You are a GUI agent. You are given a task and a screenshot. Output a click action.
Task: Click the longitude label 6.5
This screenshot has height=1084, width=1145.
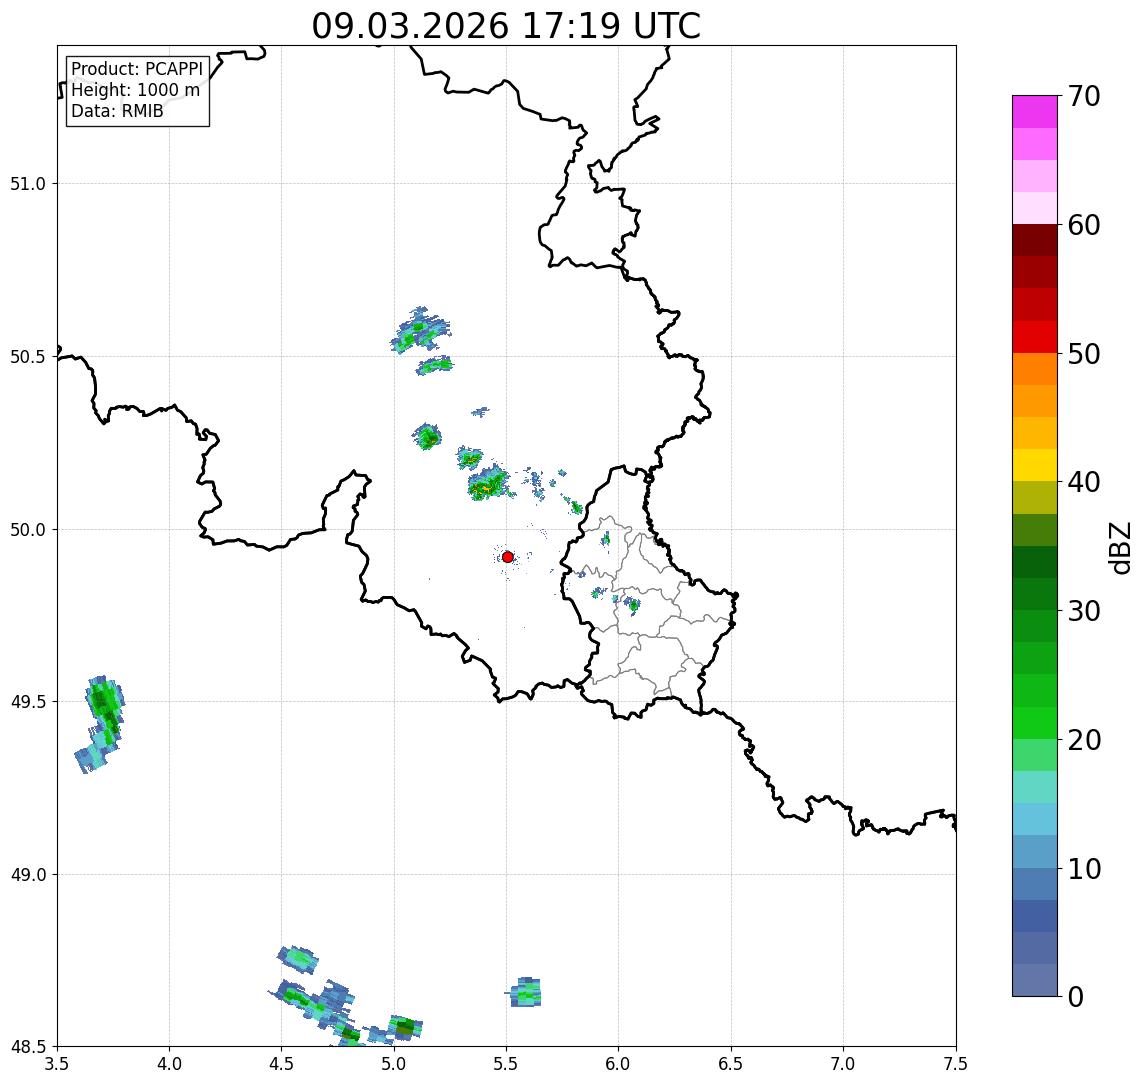[731, 1064]
